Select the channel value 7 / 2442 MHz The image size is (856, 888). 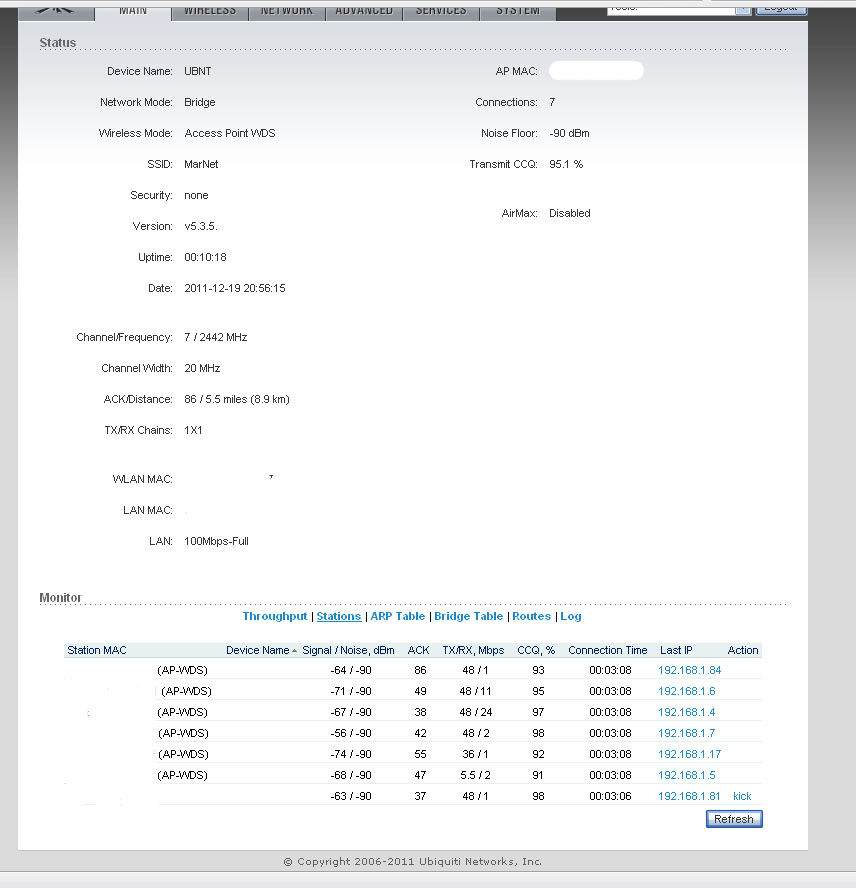pyautogui.click(x=216, y=338)
